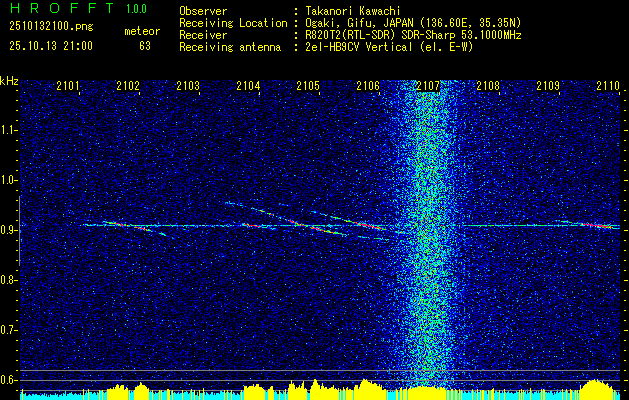The height and width of the screenshot is (400, 629).
Task: Click time marker 2109
Action: click(x=548, y=85)
